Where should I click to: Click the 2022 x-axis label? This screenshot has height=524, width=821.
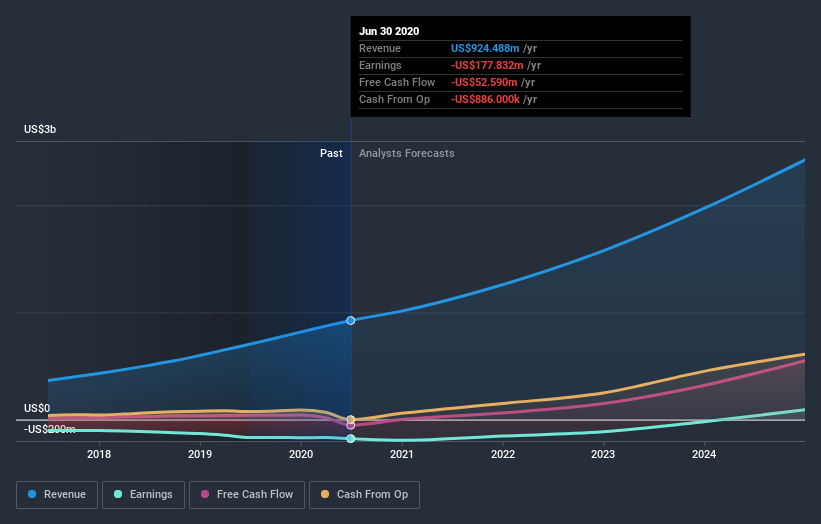click(x=503, y=454)
